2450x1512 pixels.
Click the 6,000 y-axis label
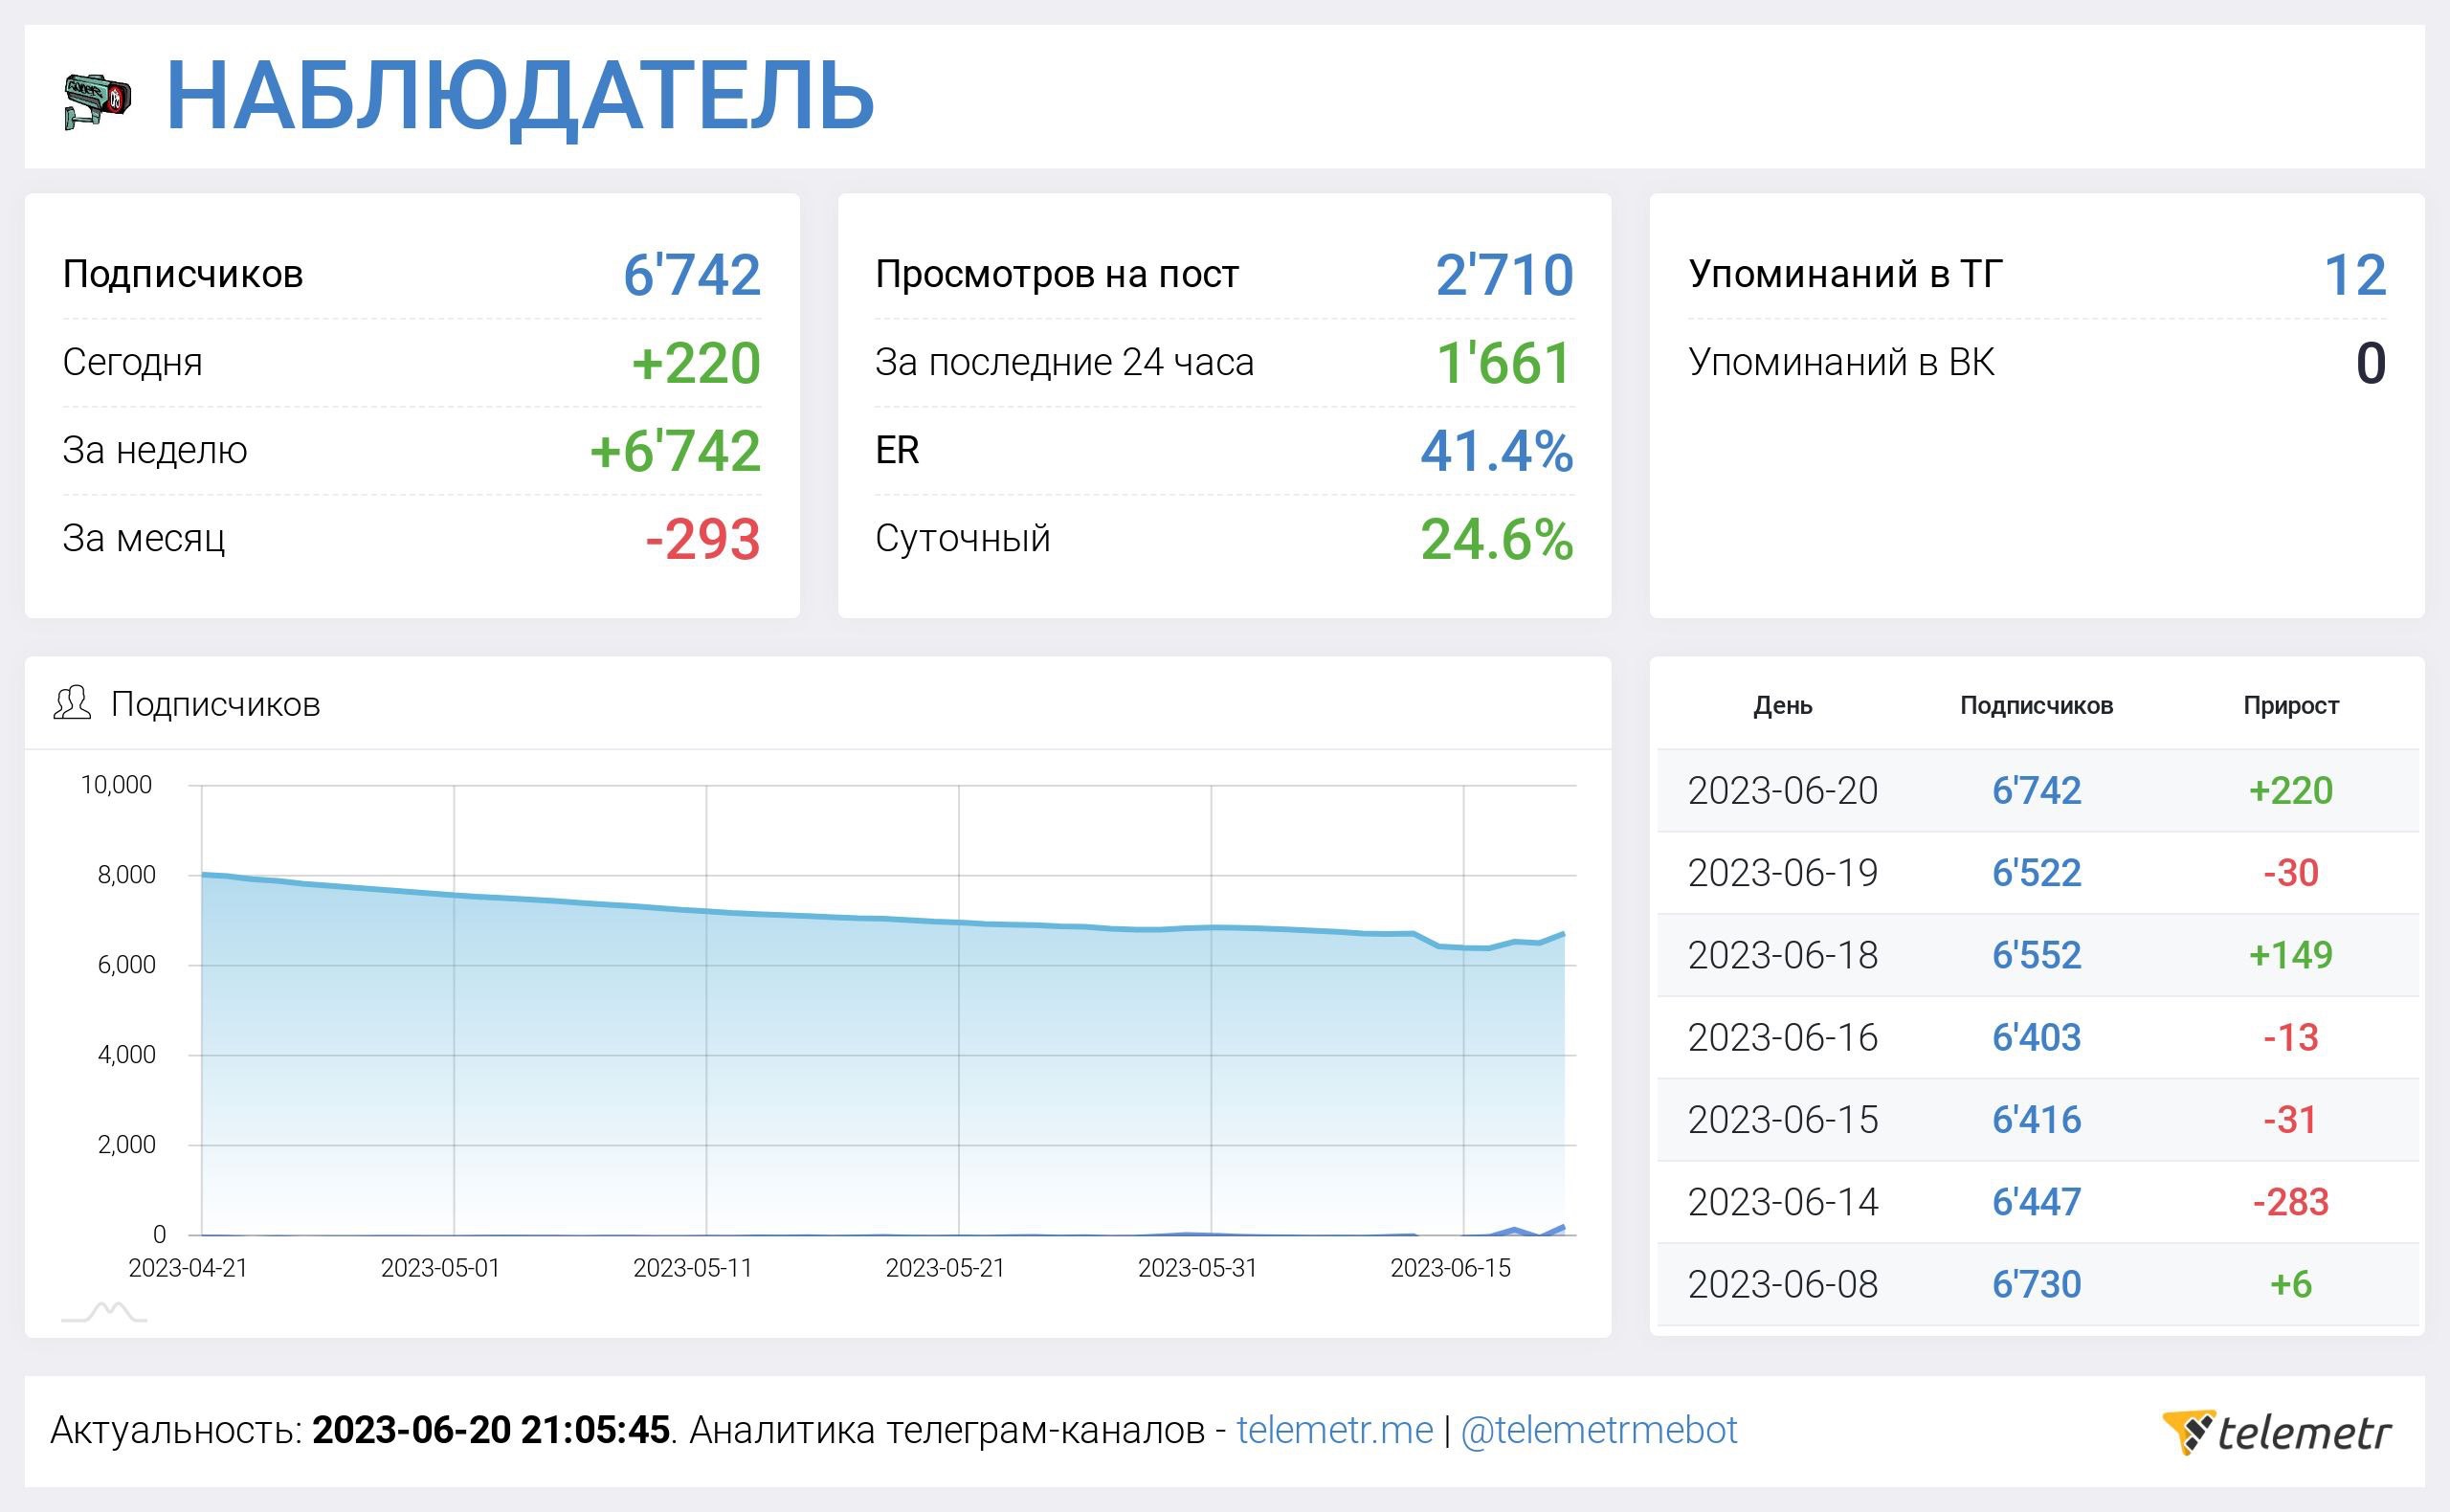(126, 965)
